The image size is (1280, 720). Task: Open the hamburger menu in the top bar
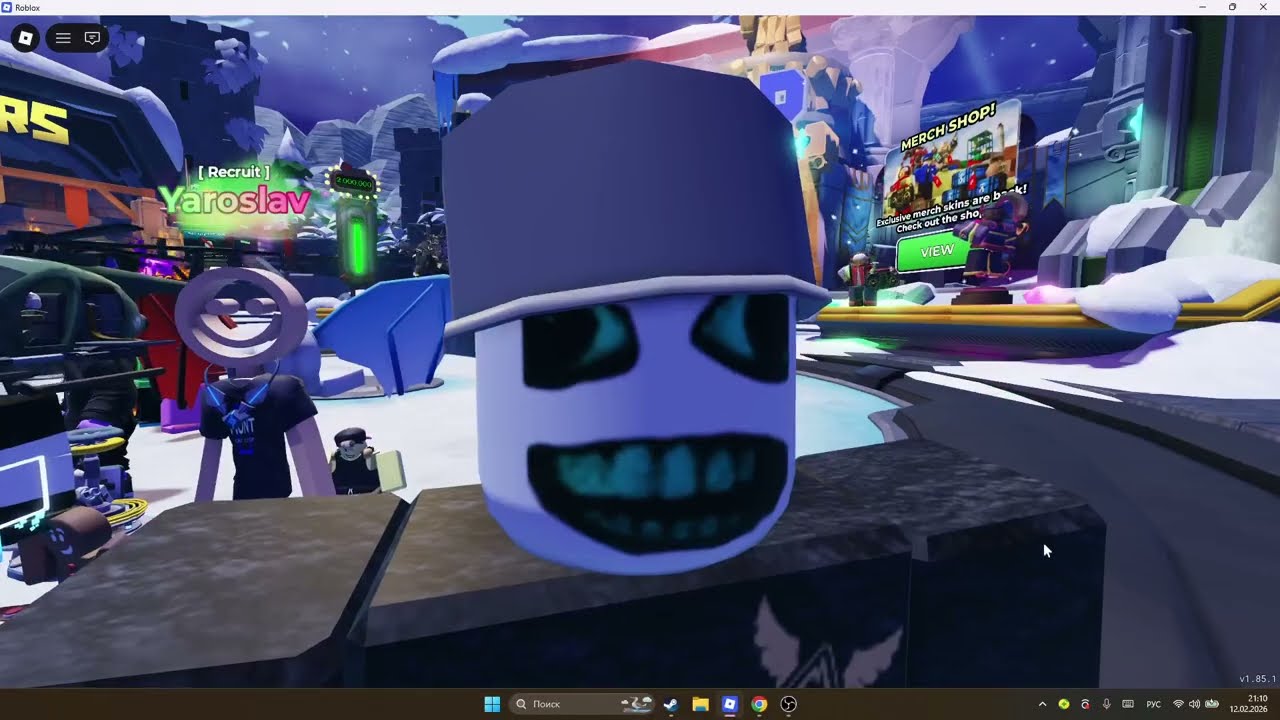coord(63,38)
